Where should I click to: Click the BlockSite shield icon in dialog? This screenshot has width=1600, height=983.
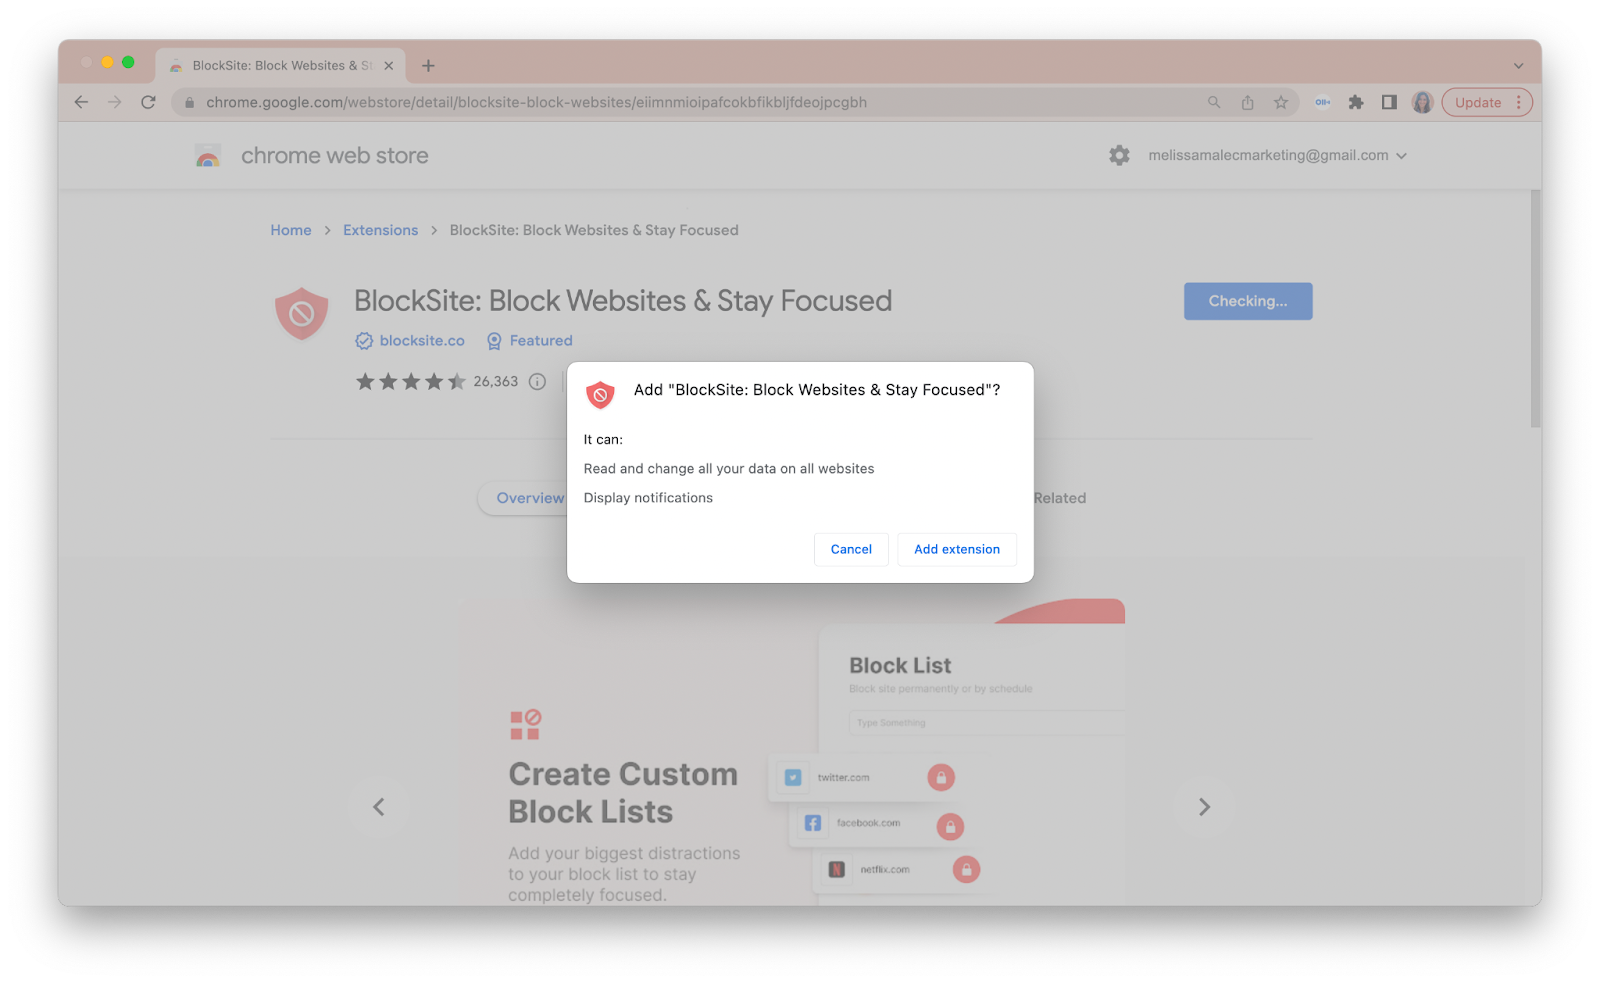(600, 395)
